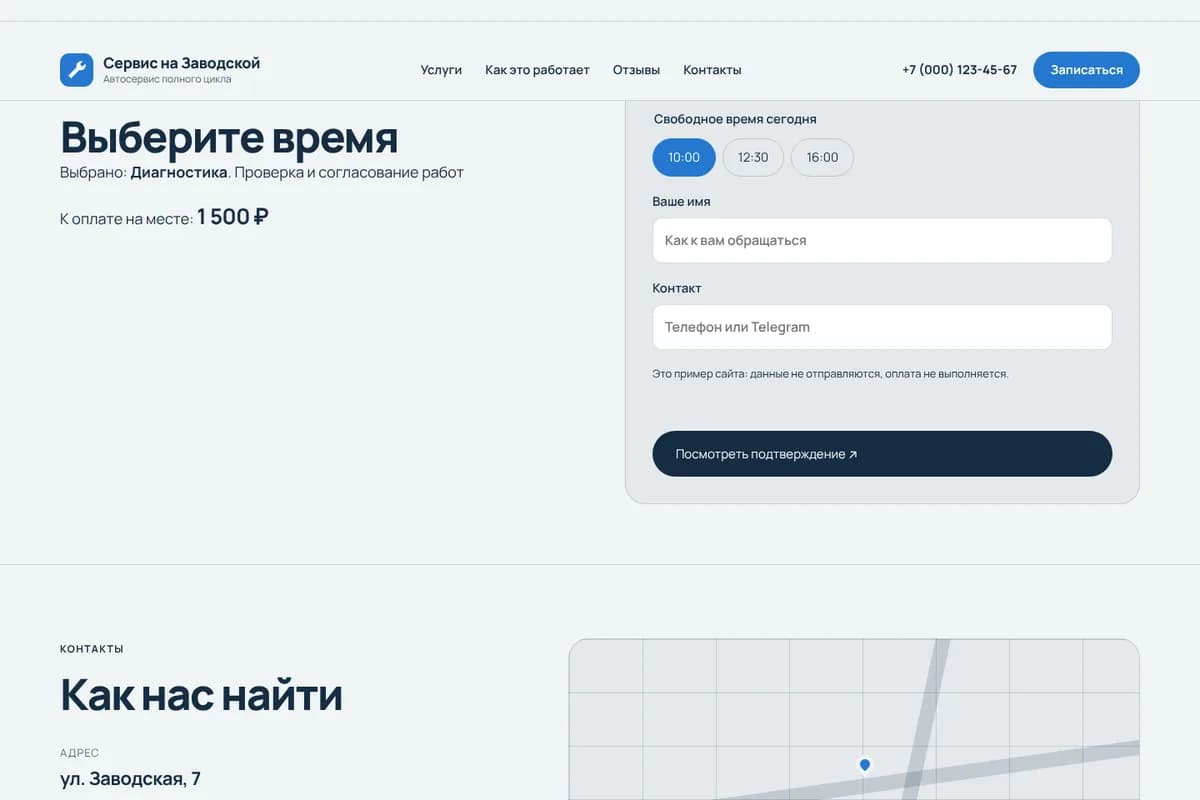Focus the Телефон или Telegram field
The image size is (1200, 800).
click(x=882, y=327)
